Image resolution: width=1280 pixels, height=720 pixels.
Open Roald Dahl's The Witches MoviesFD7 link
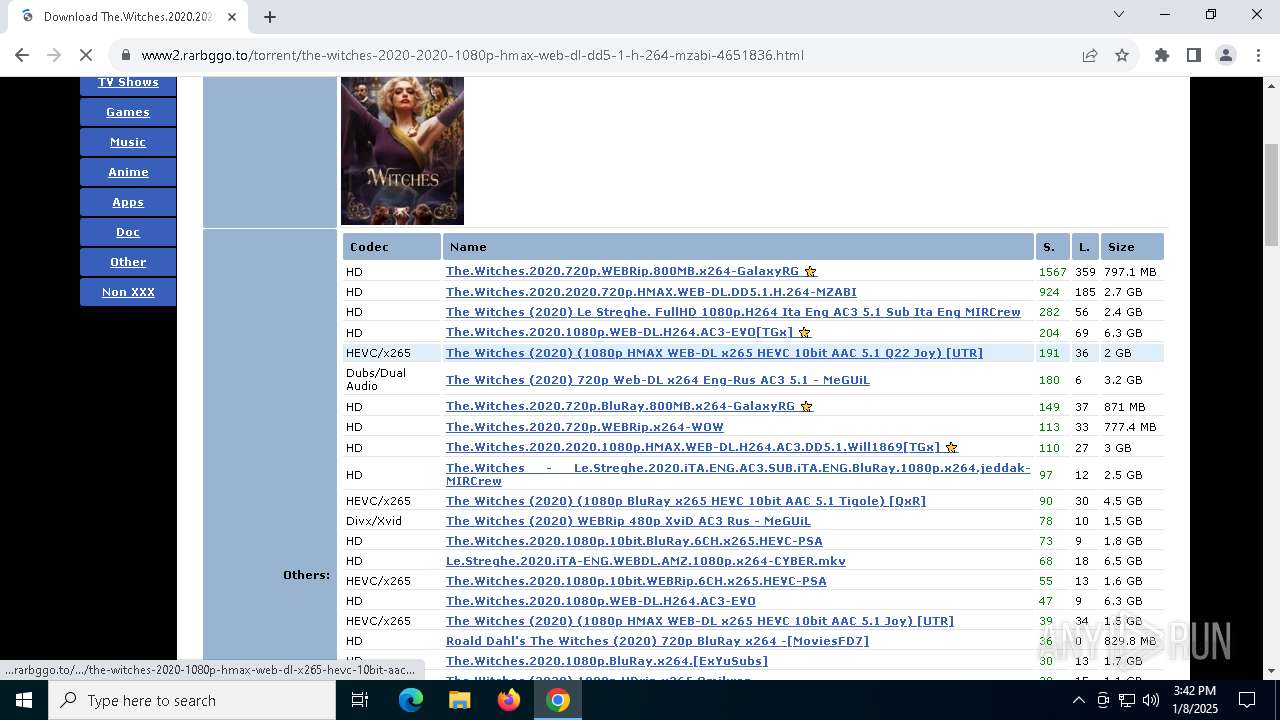tap(657, 641)
